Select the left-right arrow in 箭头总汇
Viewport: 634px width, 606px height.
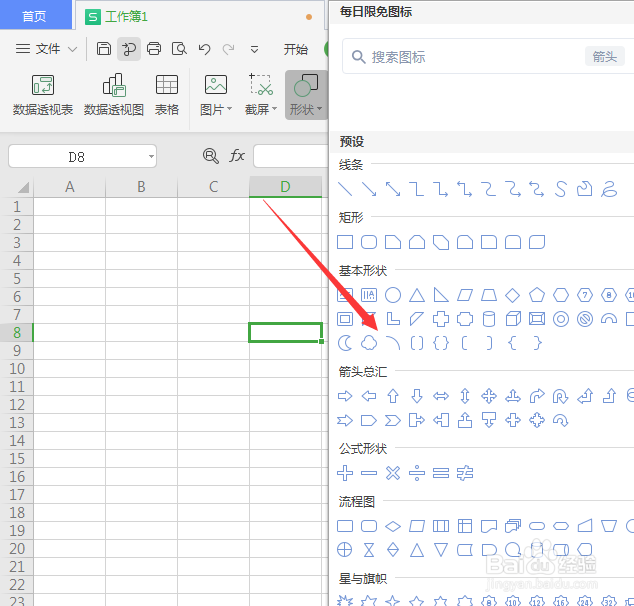click(441, 396)
